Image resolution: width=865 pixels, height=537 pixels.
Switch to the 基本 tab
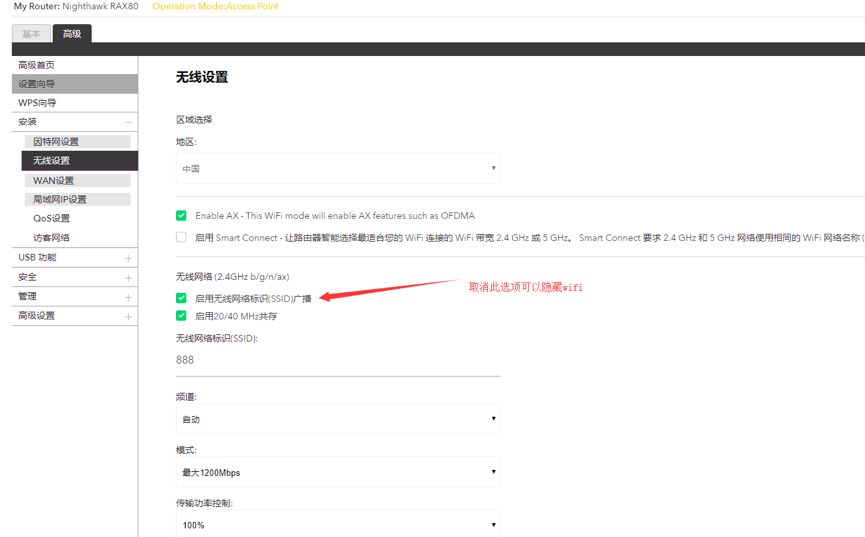coord(31,34)
